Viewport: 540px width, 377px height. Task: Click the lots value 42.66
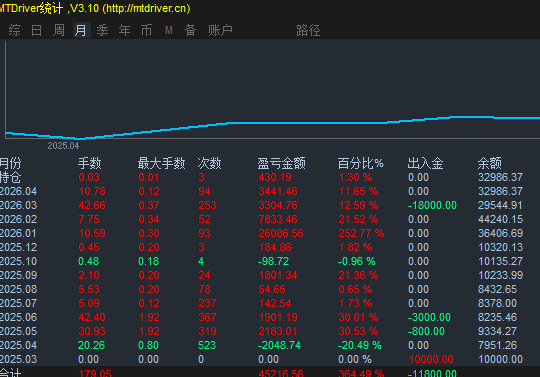tap(92, 206)
